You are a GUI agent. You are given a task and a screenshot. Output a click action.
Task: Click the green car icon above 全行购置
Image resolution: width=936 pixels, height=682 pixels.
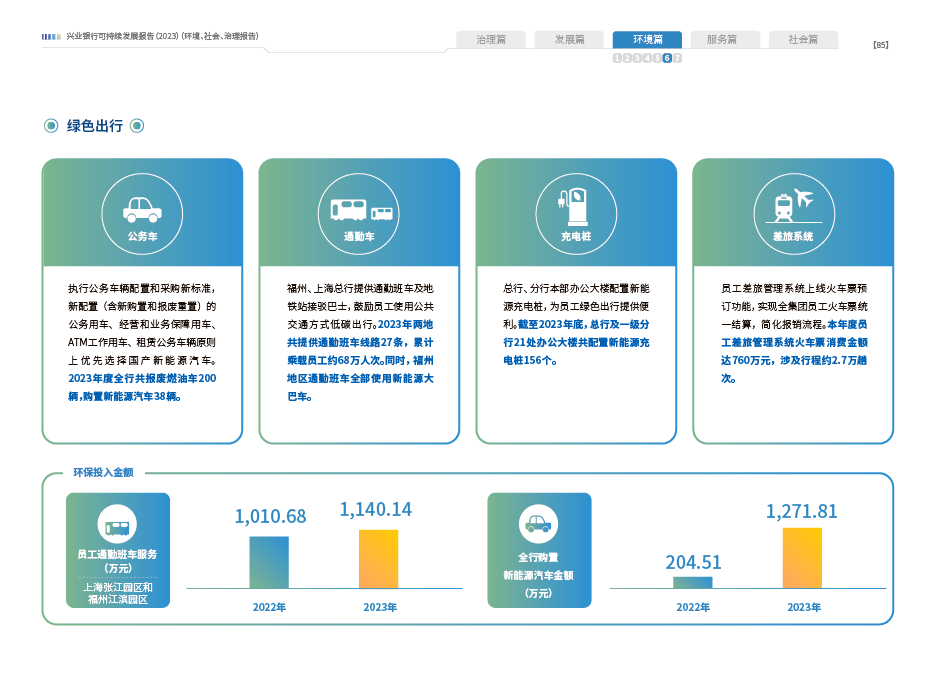point(538,523)
